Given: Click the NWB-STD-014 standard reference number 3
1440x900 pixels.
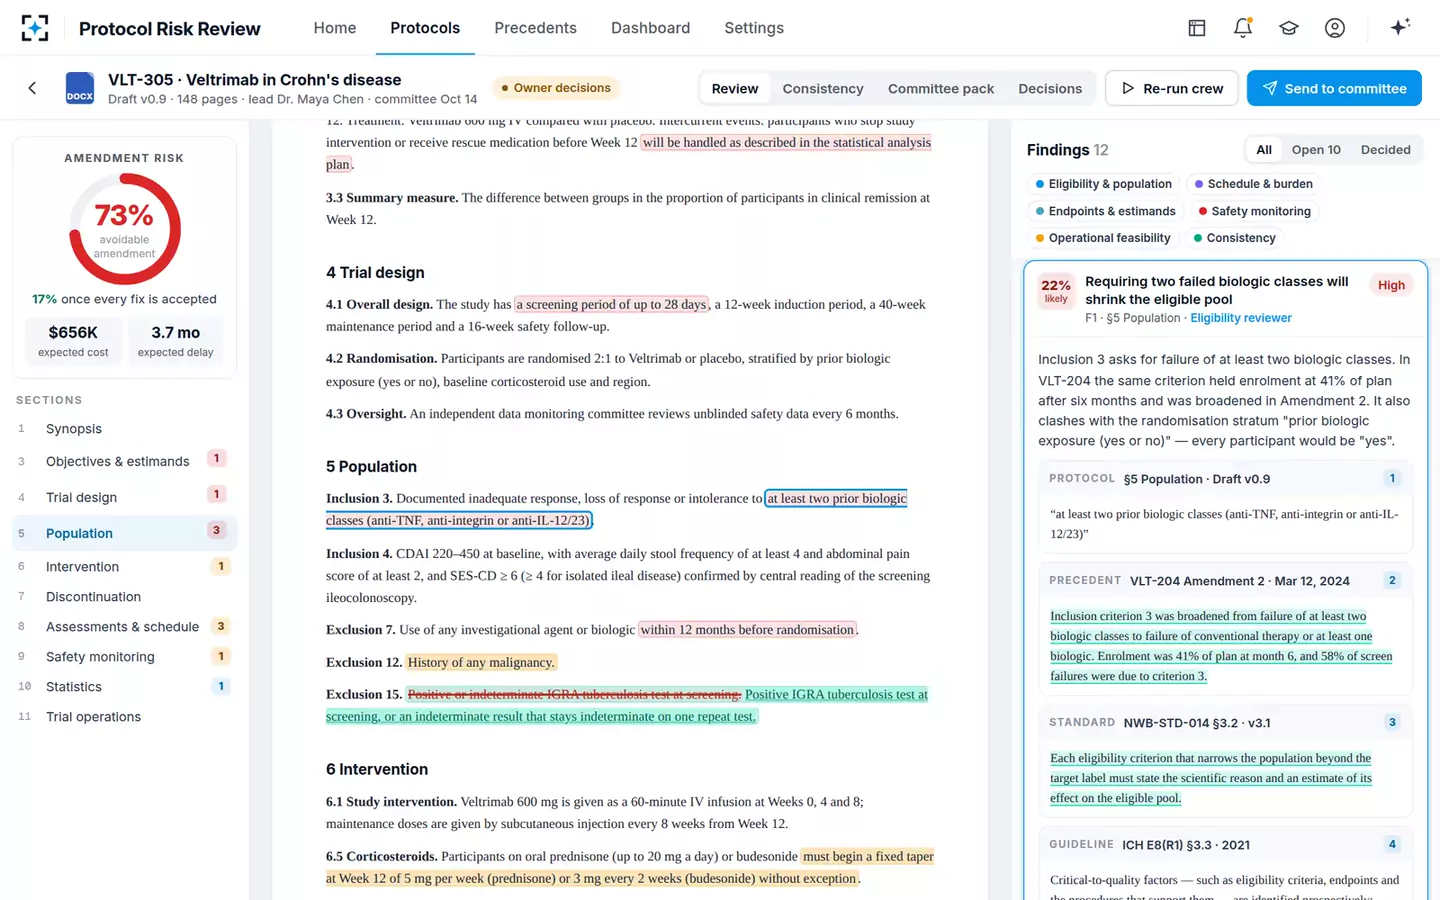Looking at the screenshot, I should pos(1392,722).
